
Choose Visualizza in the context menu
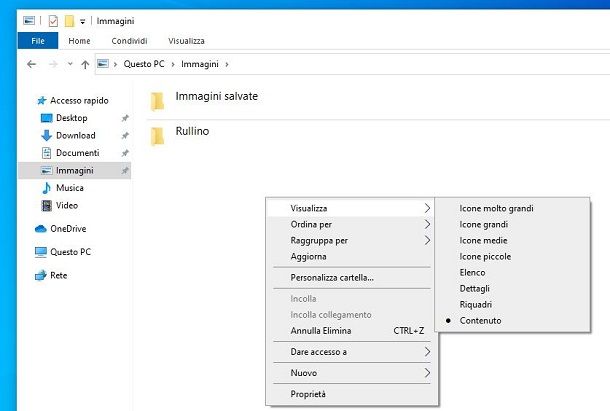tap(350, 209)
